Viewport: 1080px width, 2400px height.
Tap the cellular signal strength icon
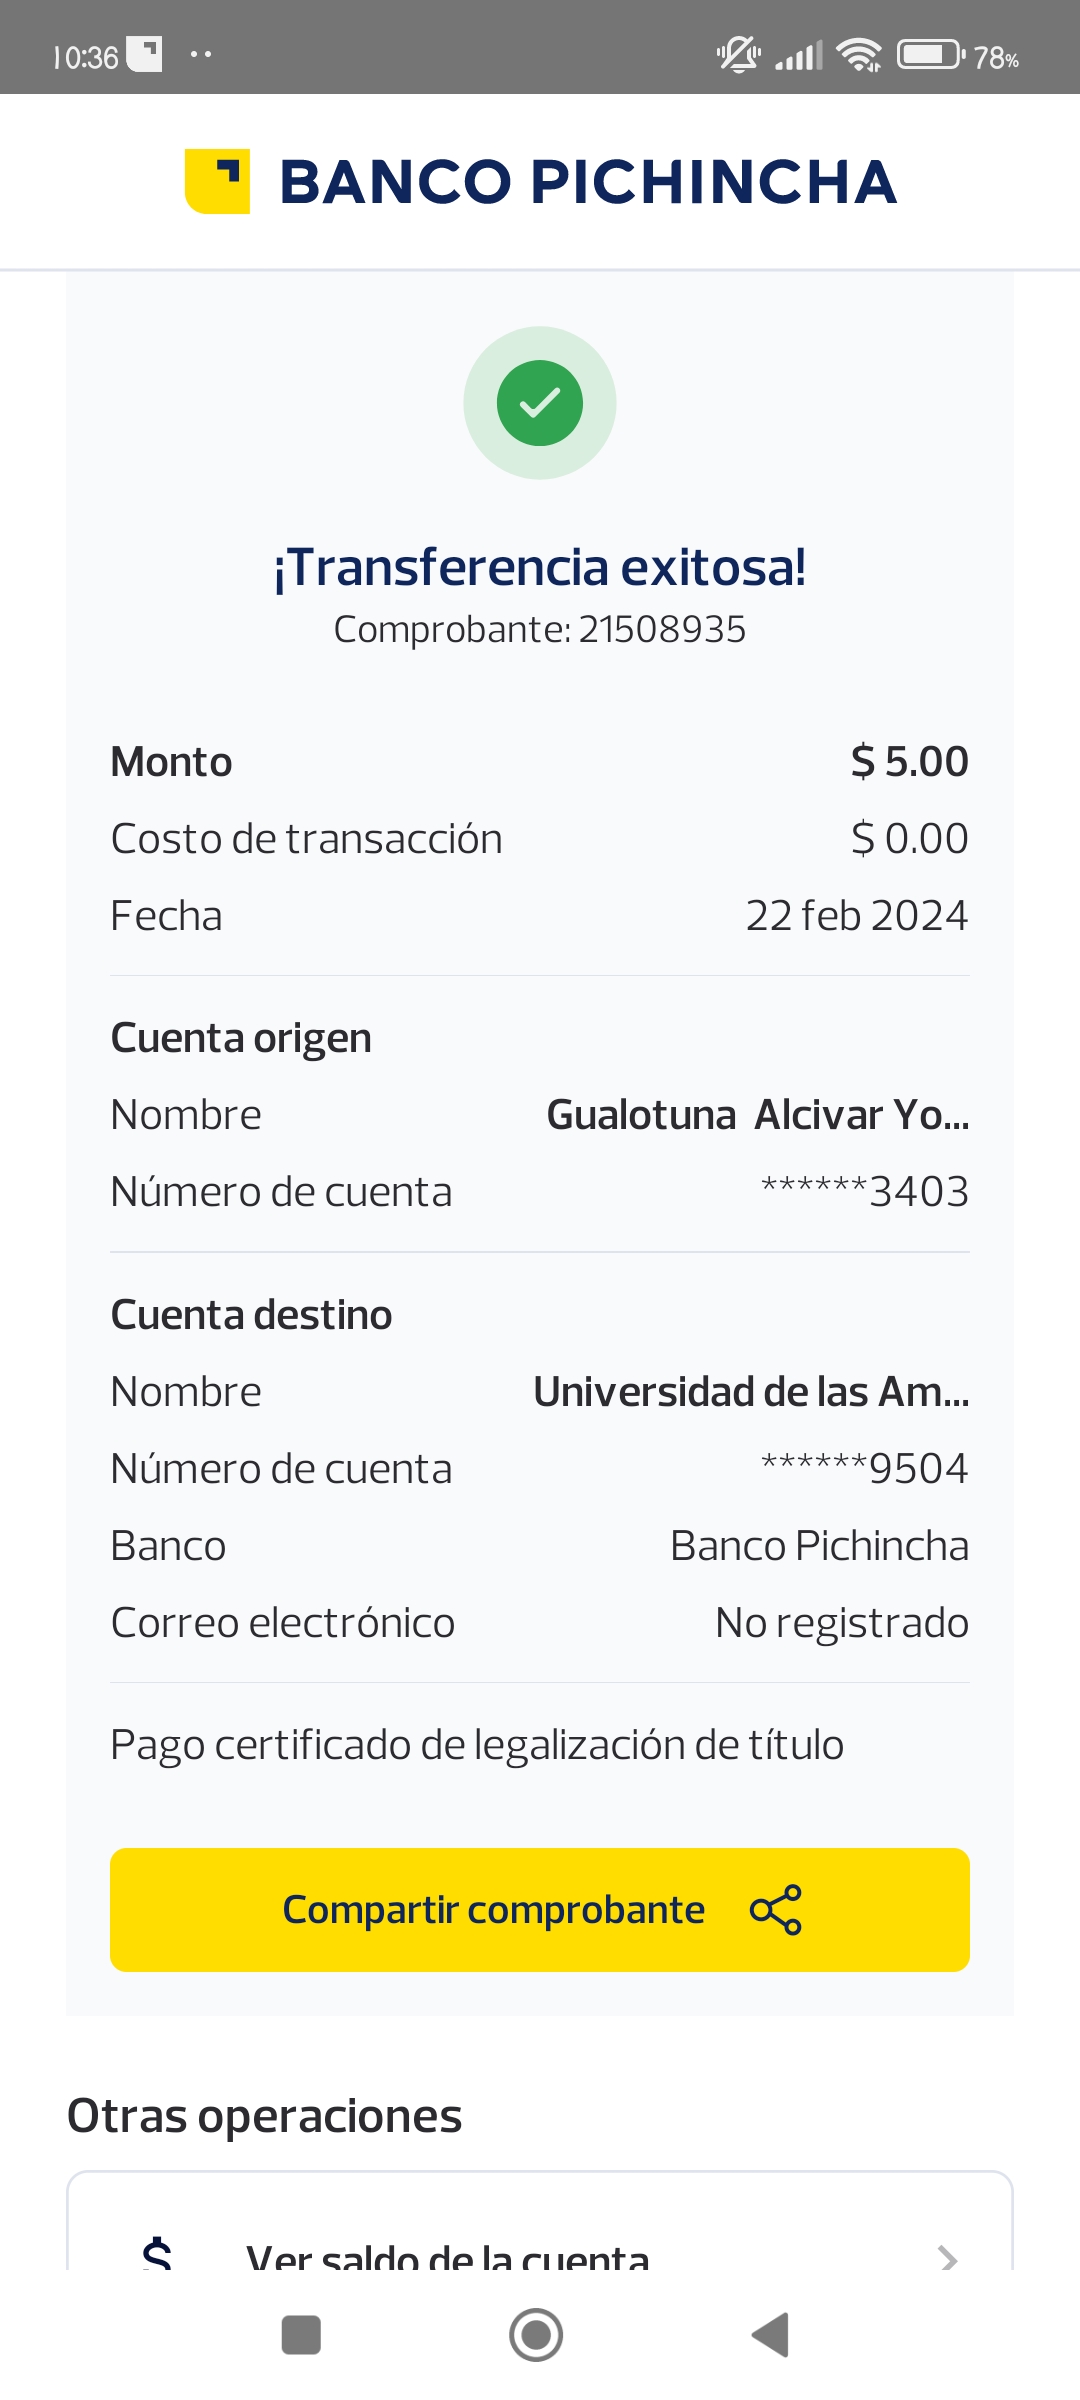(799, 55)
